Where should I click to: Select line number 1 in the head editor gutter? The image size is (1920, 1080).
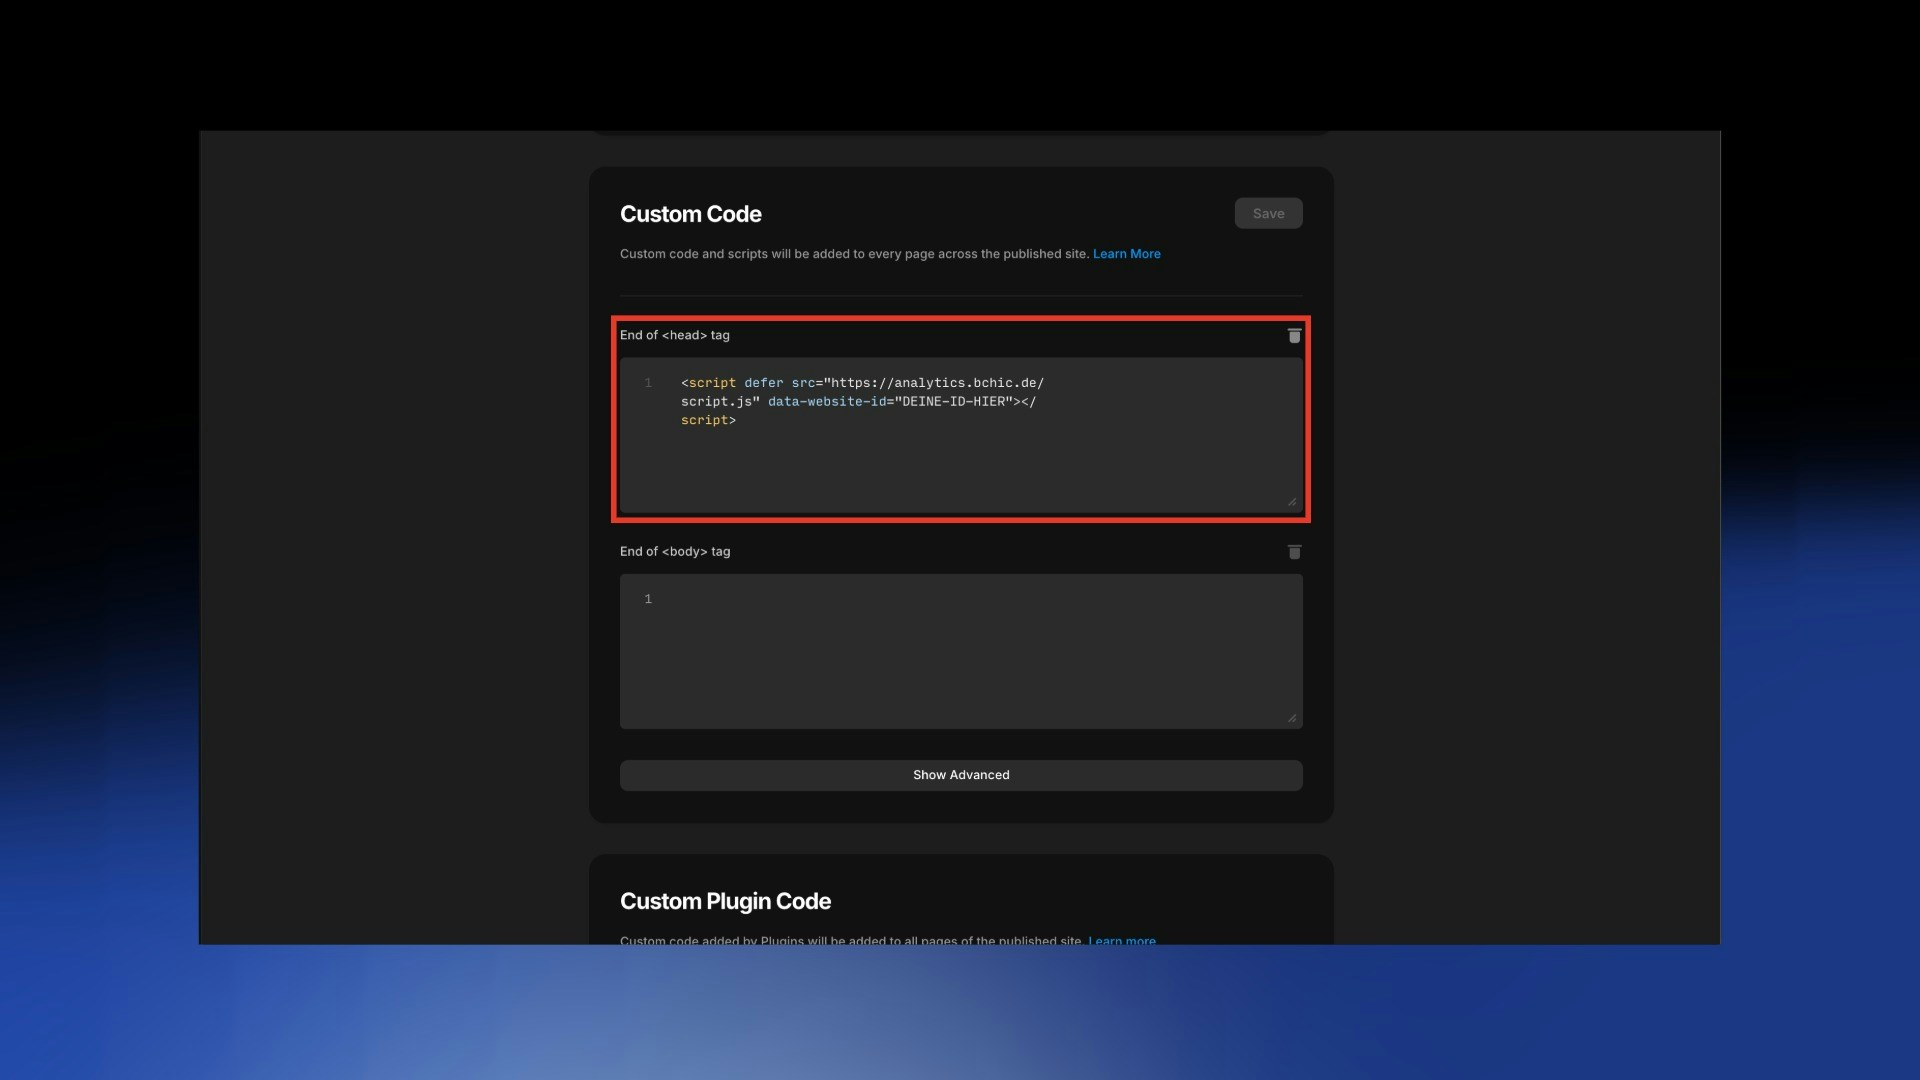coord(649,382)
